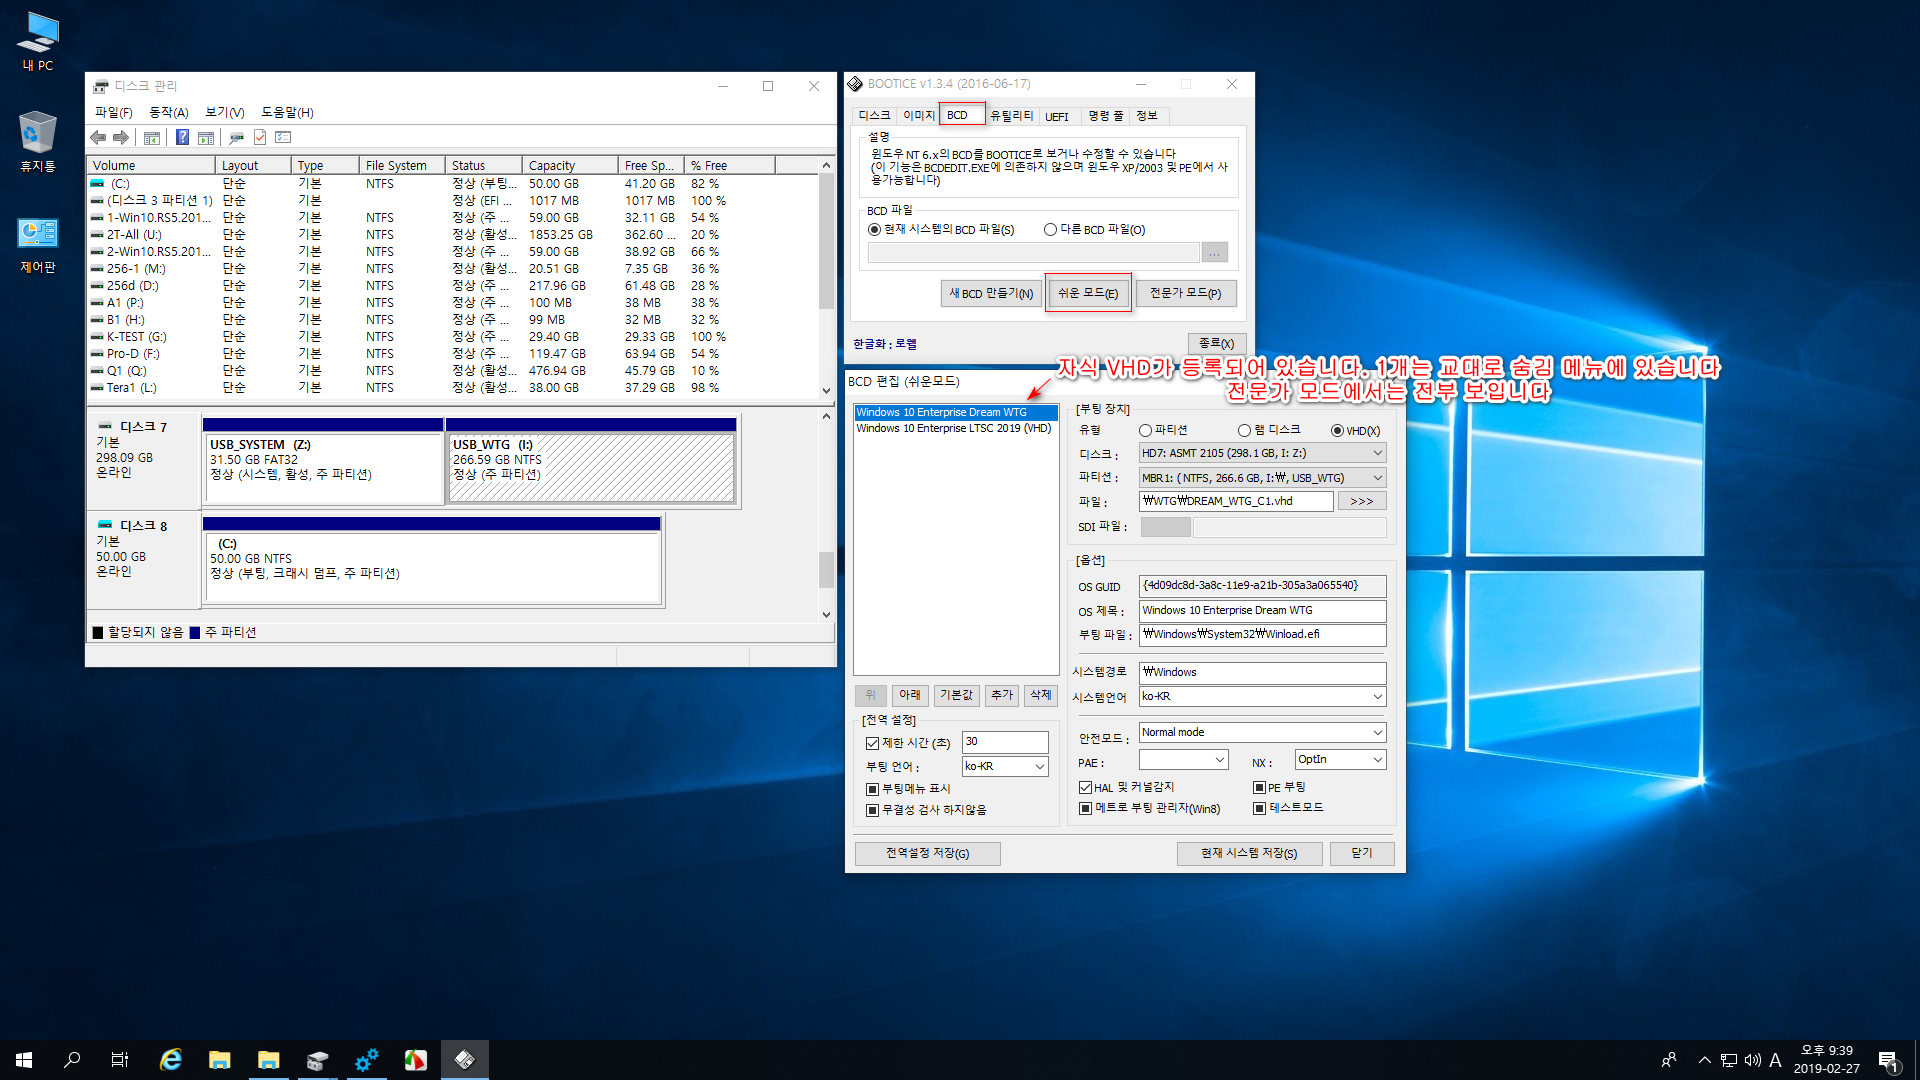Open the 파티션 MBR1 dropdown
Viewport: 1920px width, 1080px height.
pos(1262,478)
